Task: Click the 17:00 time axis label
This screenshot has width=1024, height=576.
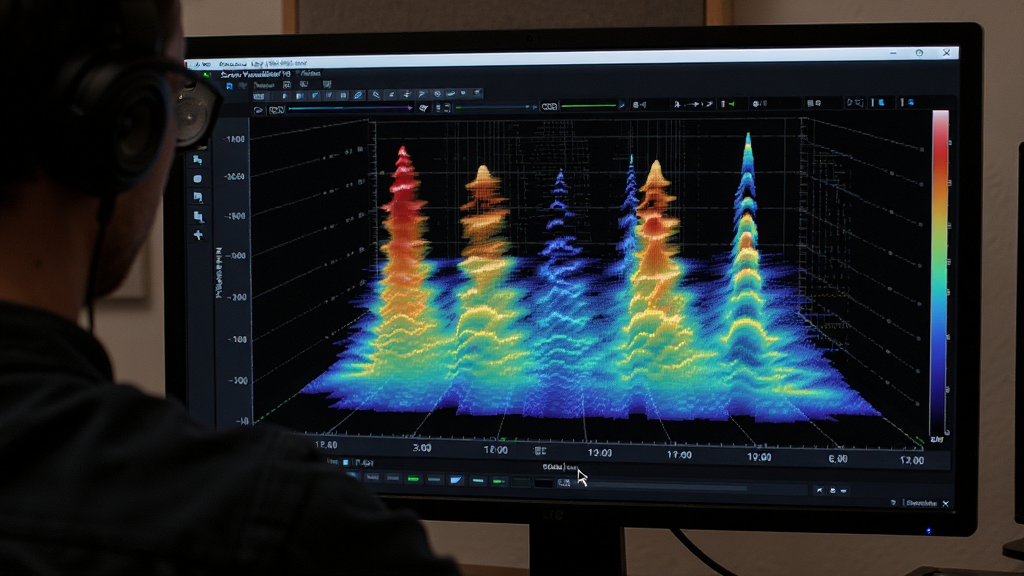Action: (679, 455)
